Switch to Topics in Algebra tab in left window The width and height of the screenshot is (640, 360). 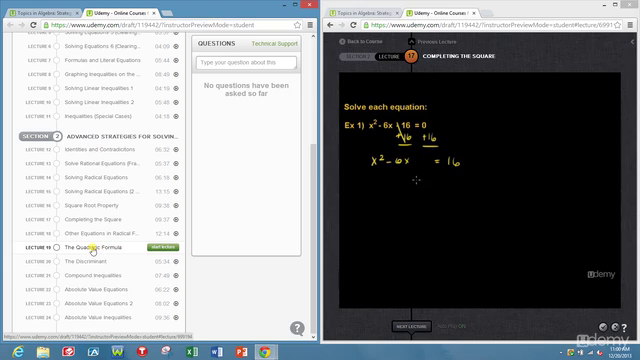tap(44, 13)
